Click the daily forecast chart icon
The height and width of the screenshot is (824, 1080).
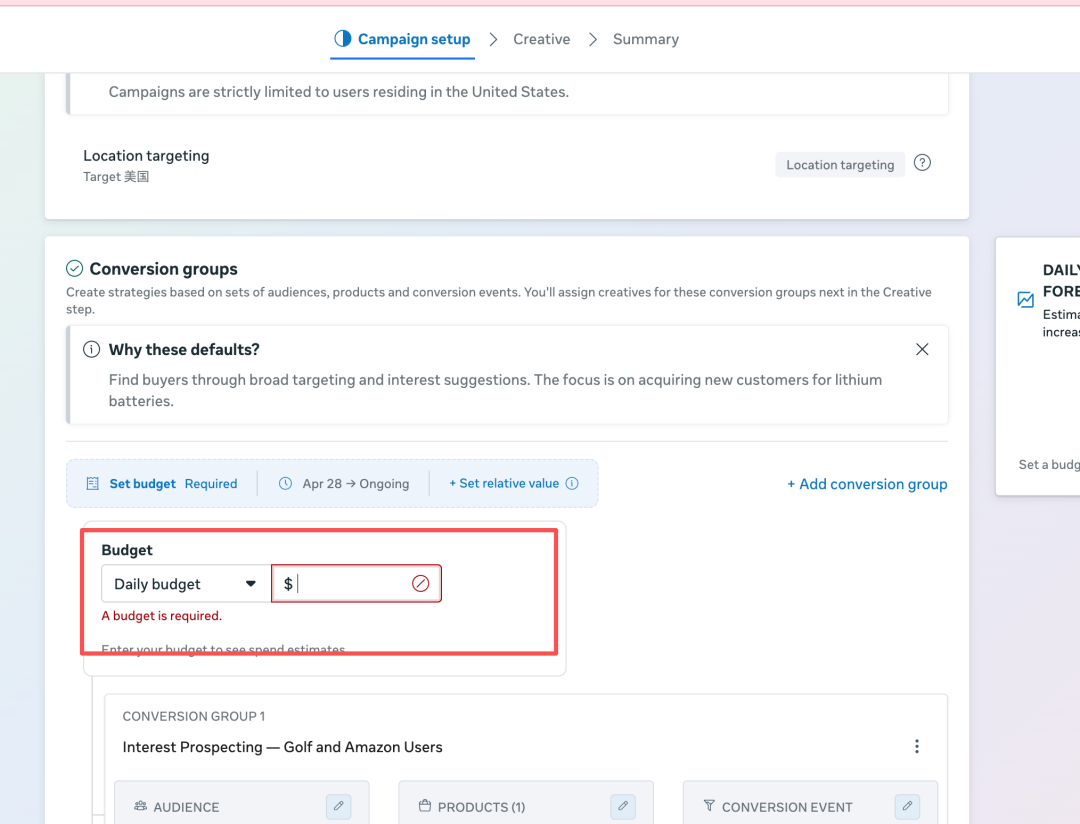1025,300
